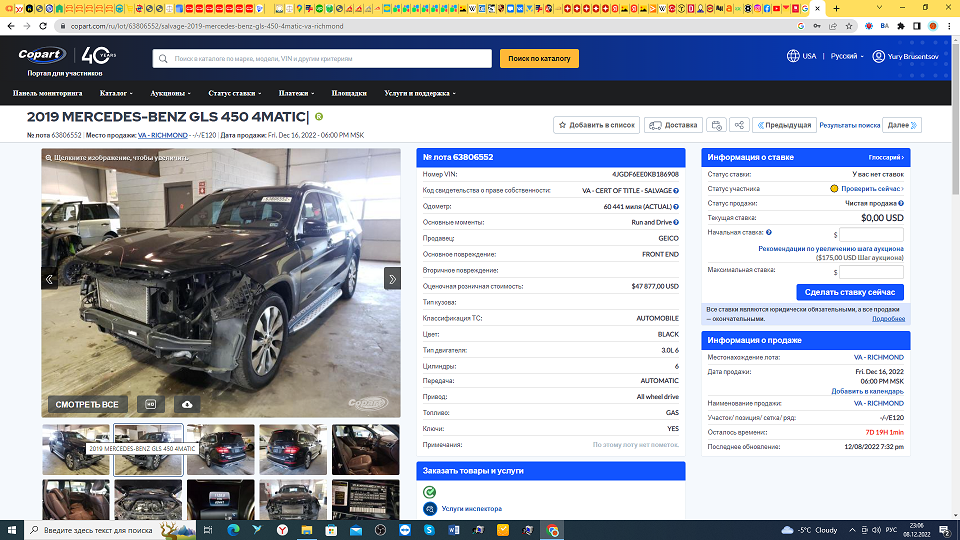
Task: Click the user account avatar icon
Action: coord(879,56)
